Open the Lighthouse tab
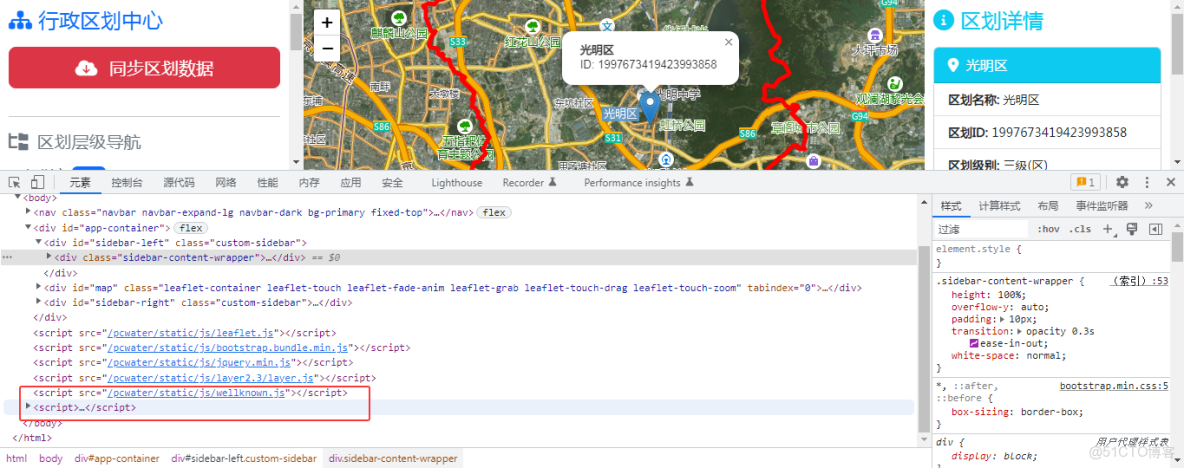The height and width of the screenshot is (468, 1184). click(457, 183)
